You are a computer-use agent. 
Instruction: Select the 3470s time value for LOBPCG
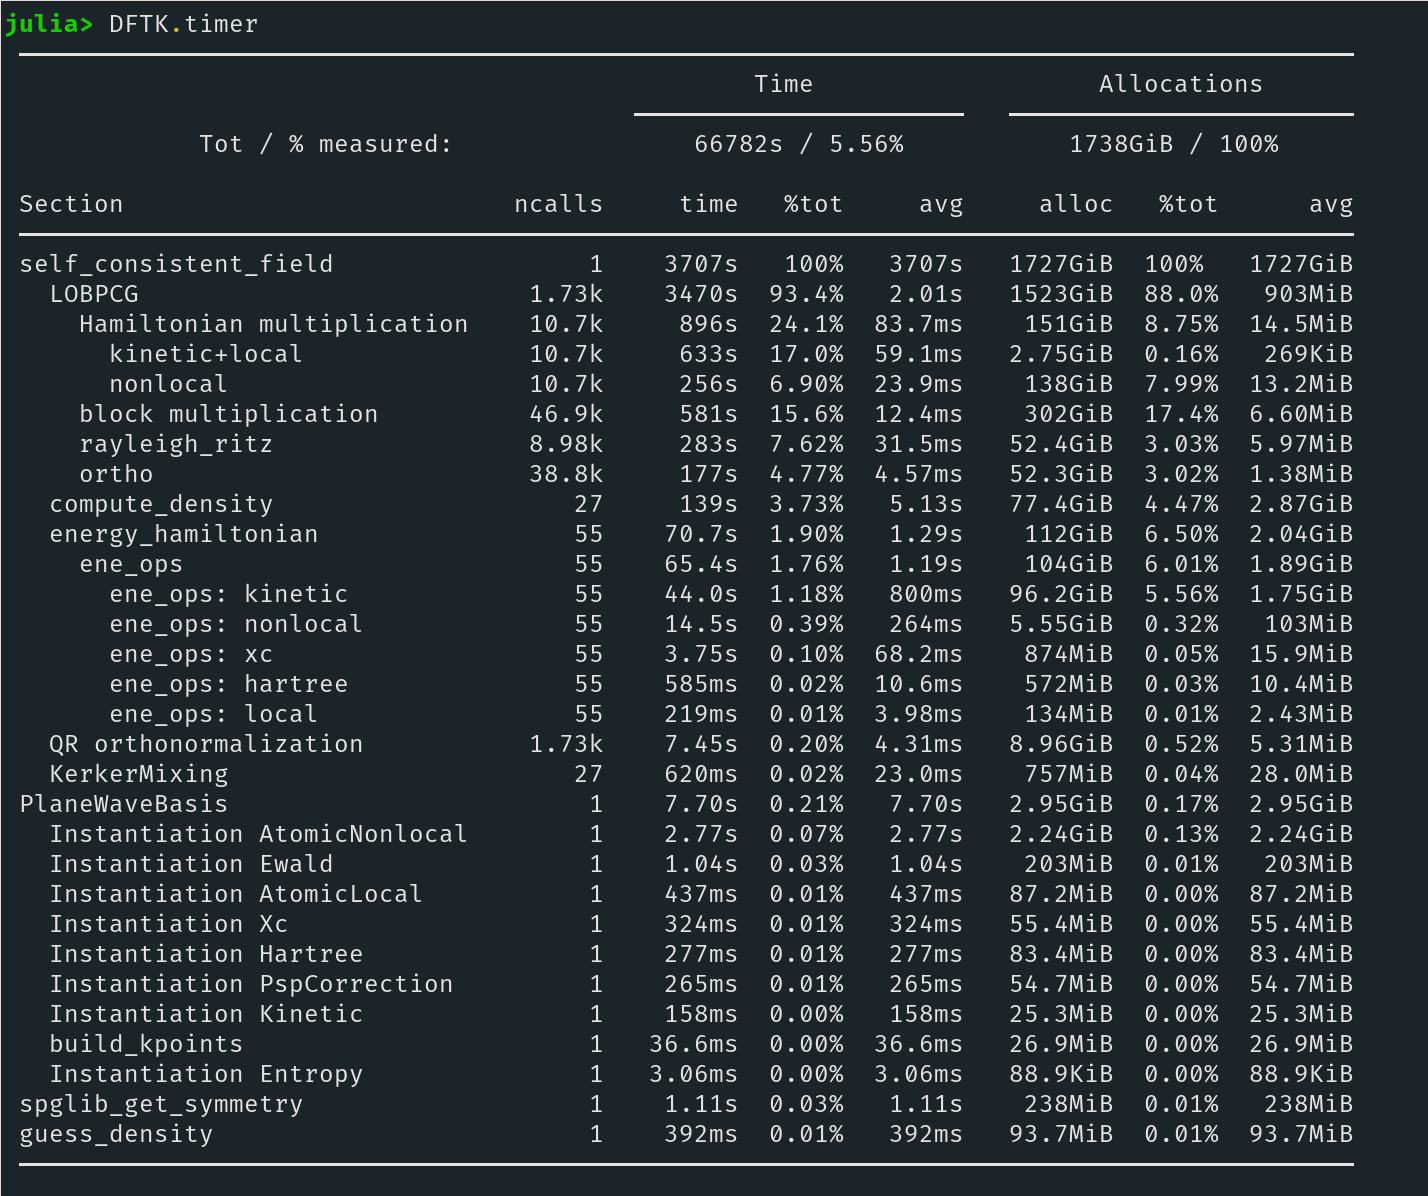701,294
